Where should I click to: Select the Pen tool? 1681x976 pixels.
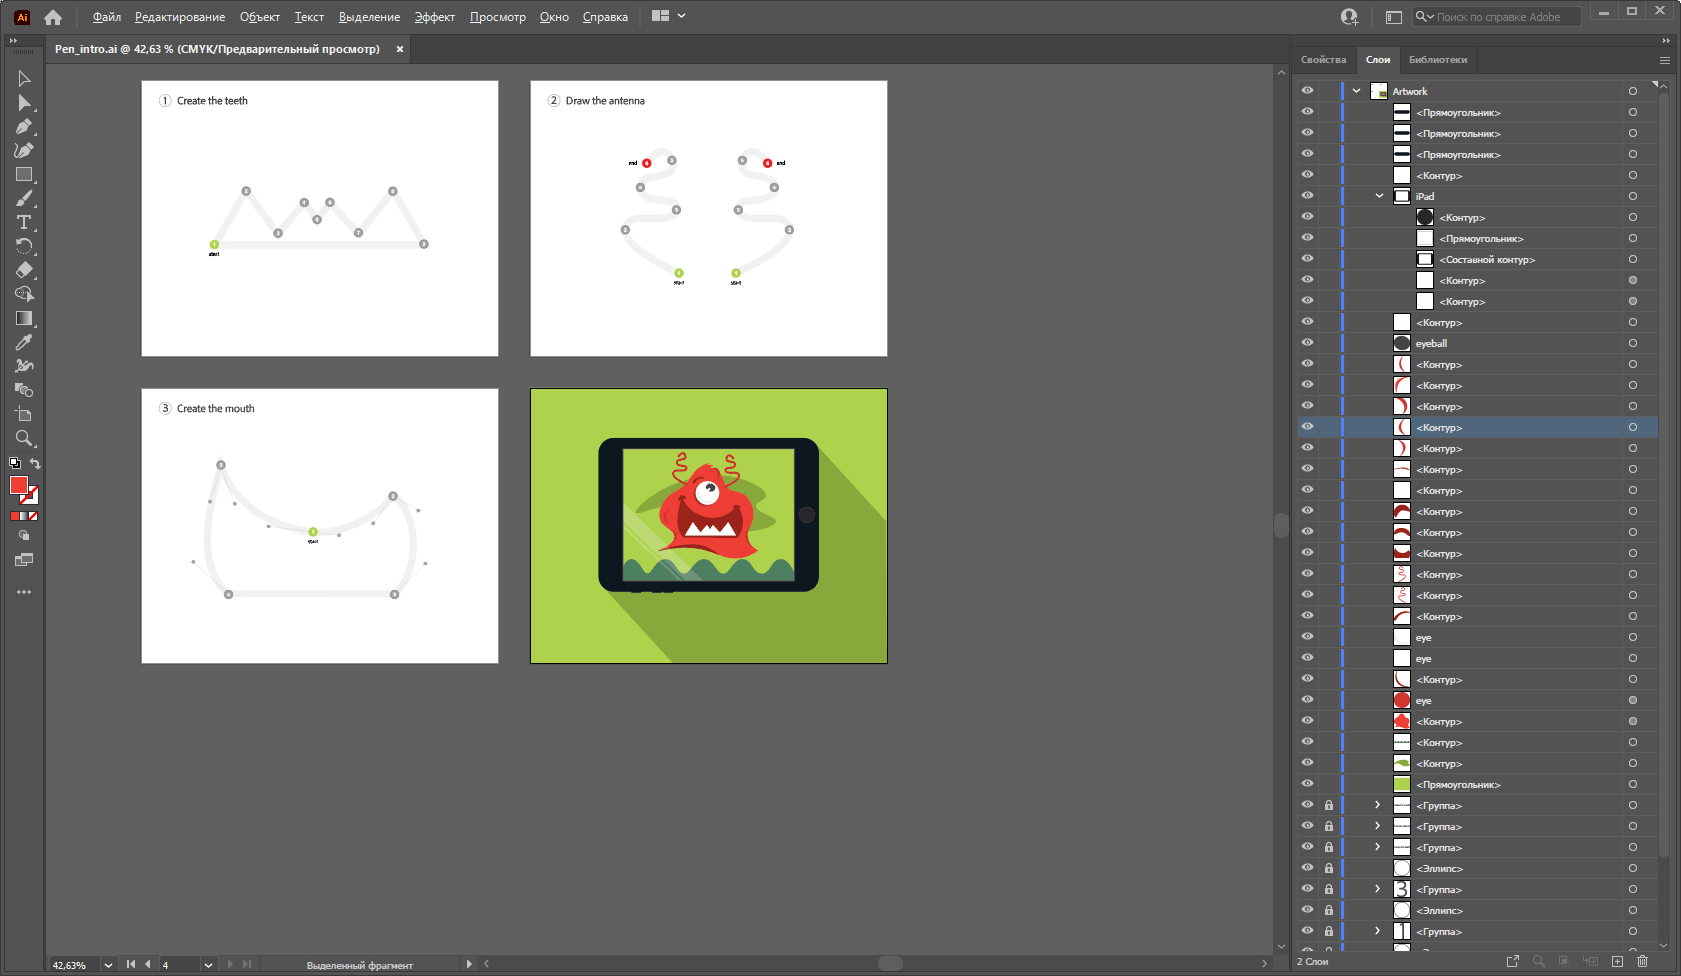tap(24, 127)
